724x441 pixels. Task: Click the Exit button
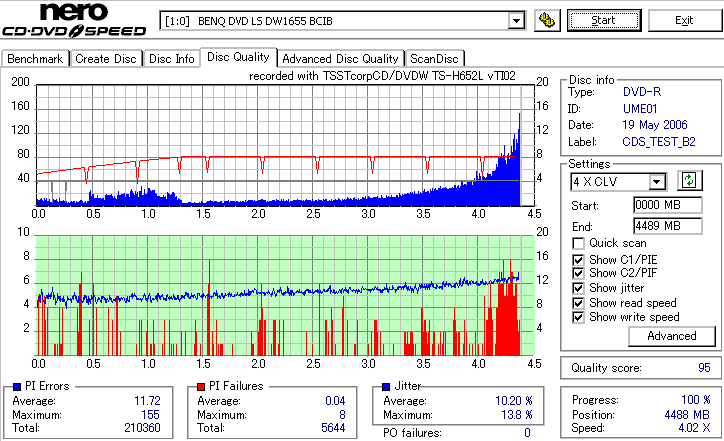[684, 20]
